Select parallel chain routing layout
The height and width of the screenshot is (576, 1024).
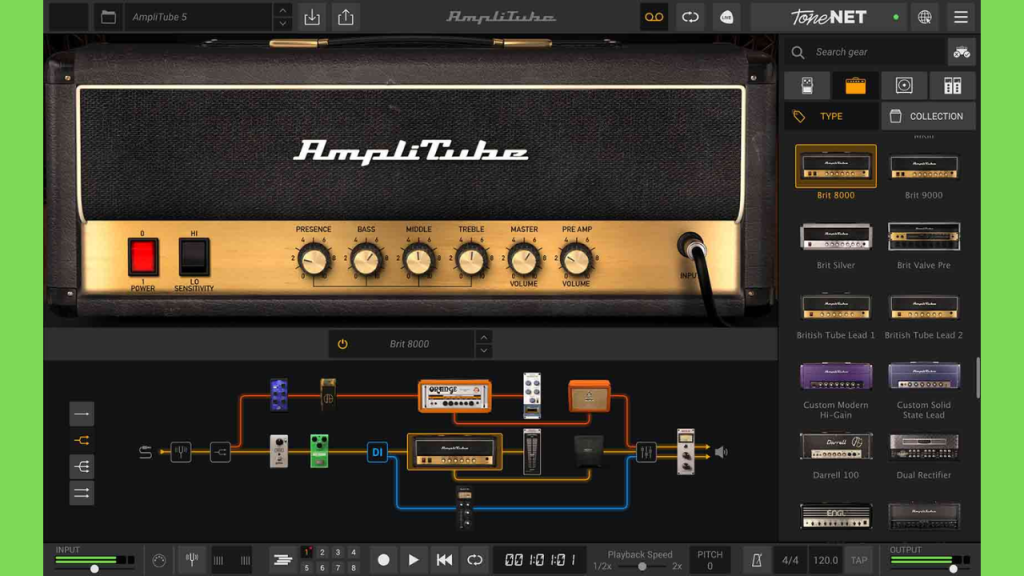pos(82,493)
